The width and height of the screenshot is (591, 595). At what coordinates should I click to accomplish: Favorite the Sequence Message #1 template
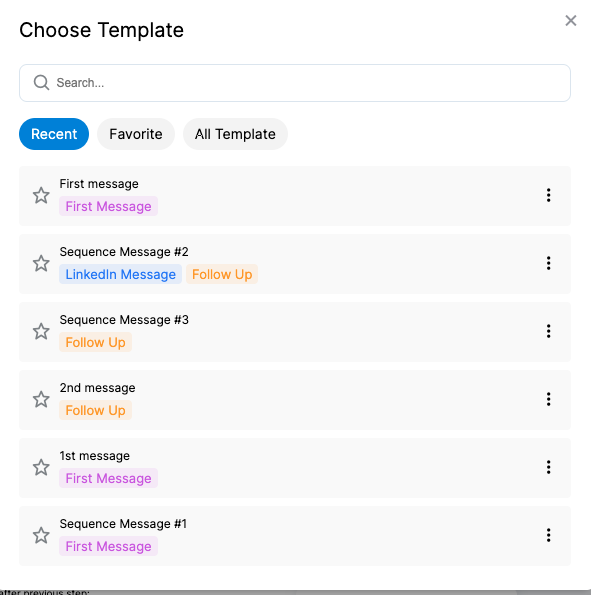pyautogui.click(x=41, y=535)
